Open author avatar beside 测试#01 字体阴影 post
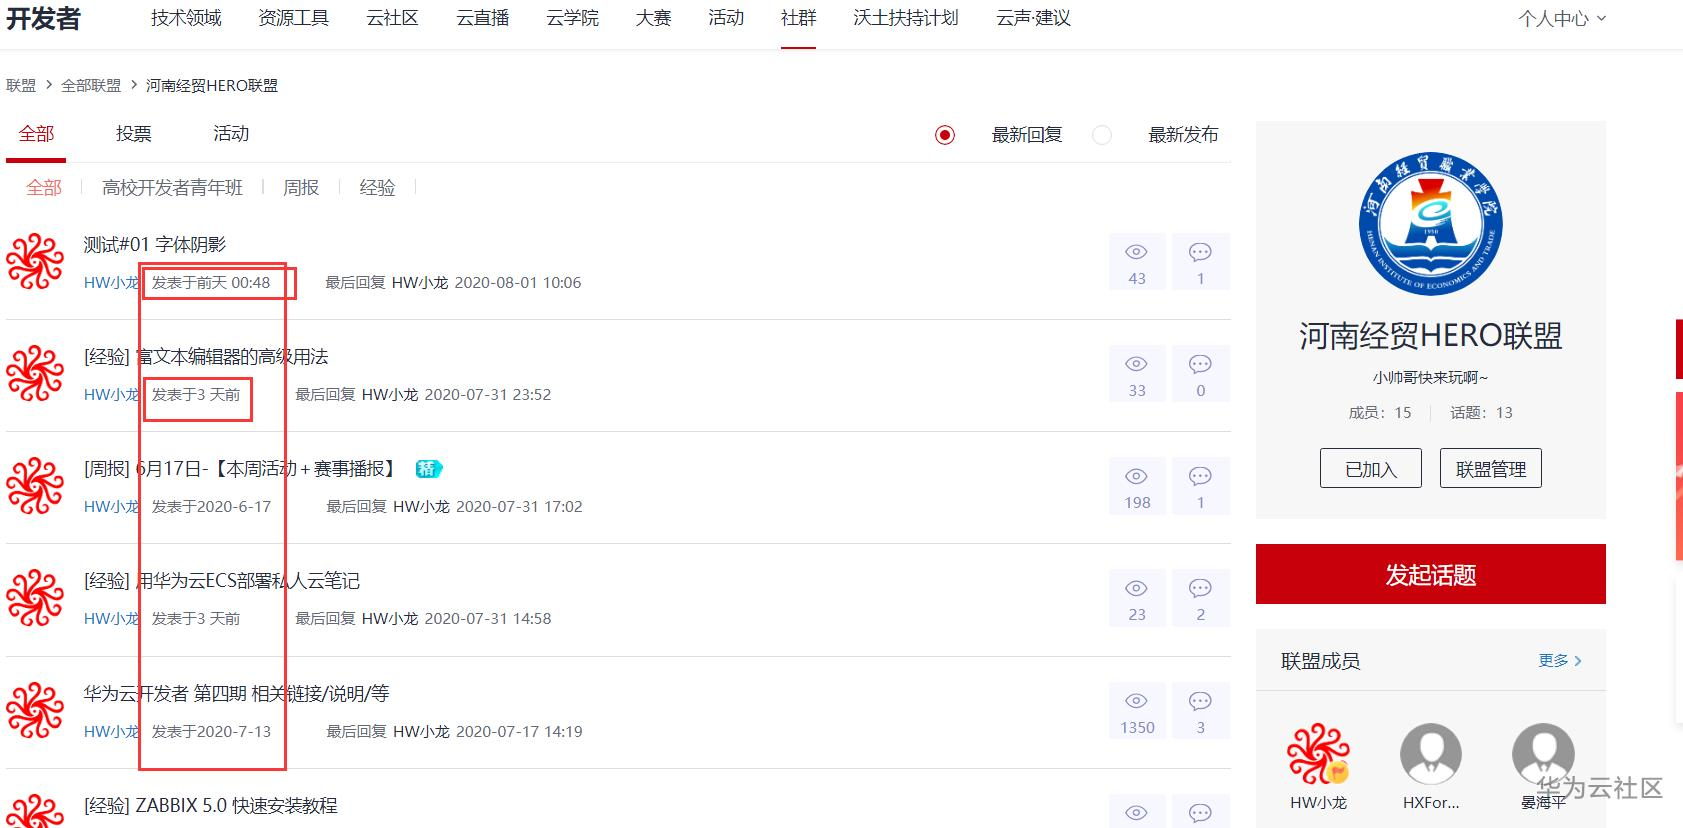Viewport: 1683px width, 828px height. pos(35,262)
